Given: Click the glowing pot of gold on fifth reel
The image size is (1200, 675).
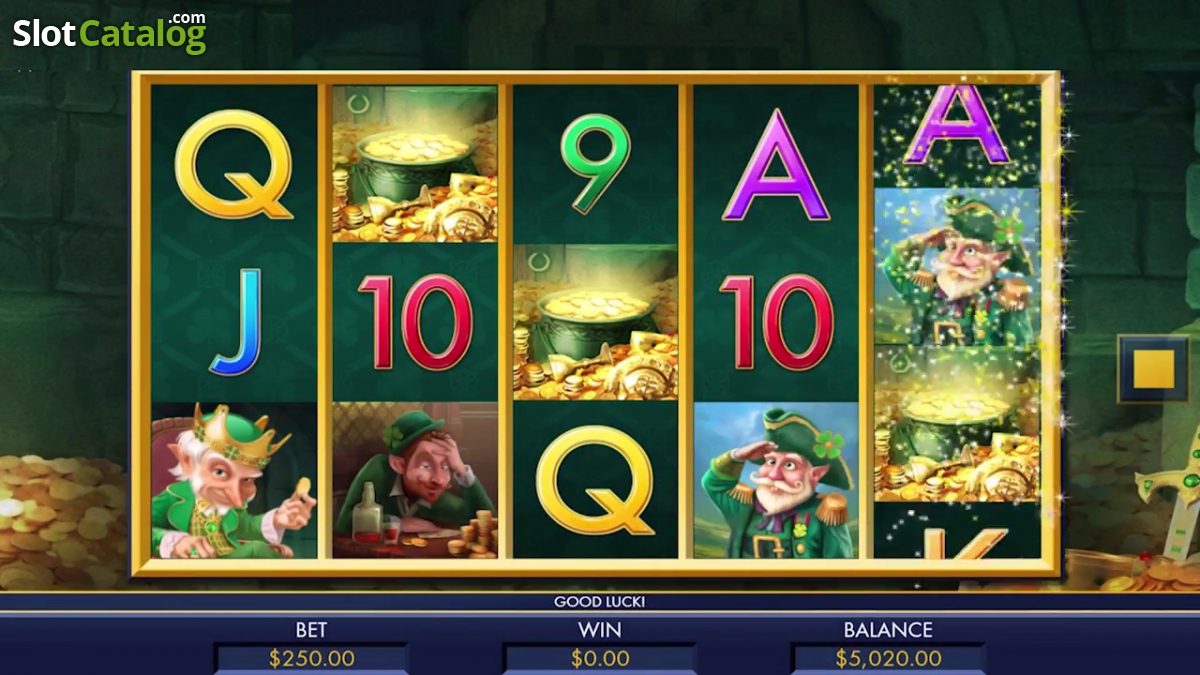Looking at the screenshot, I should [x=957, y=424].
